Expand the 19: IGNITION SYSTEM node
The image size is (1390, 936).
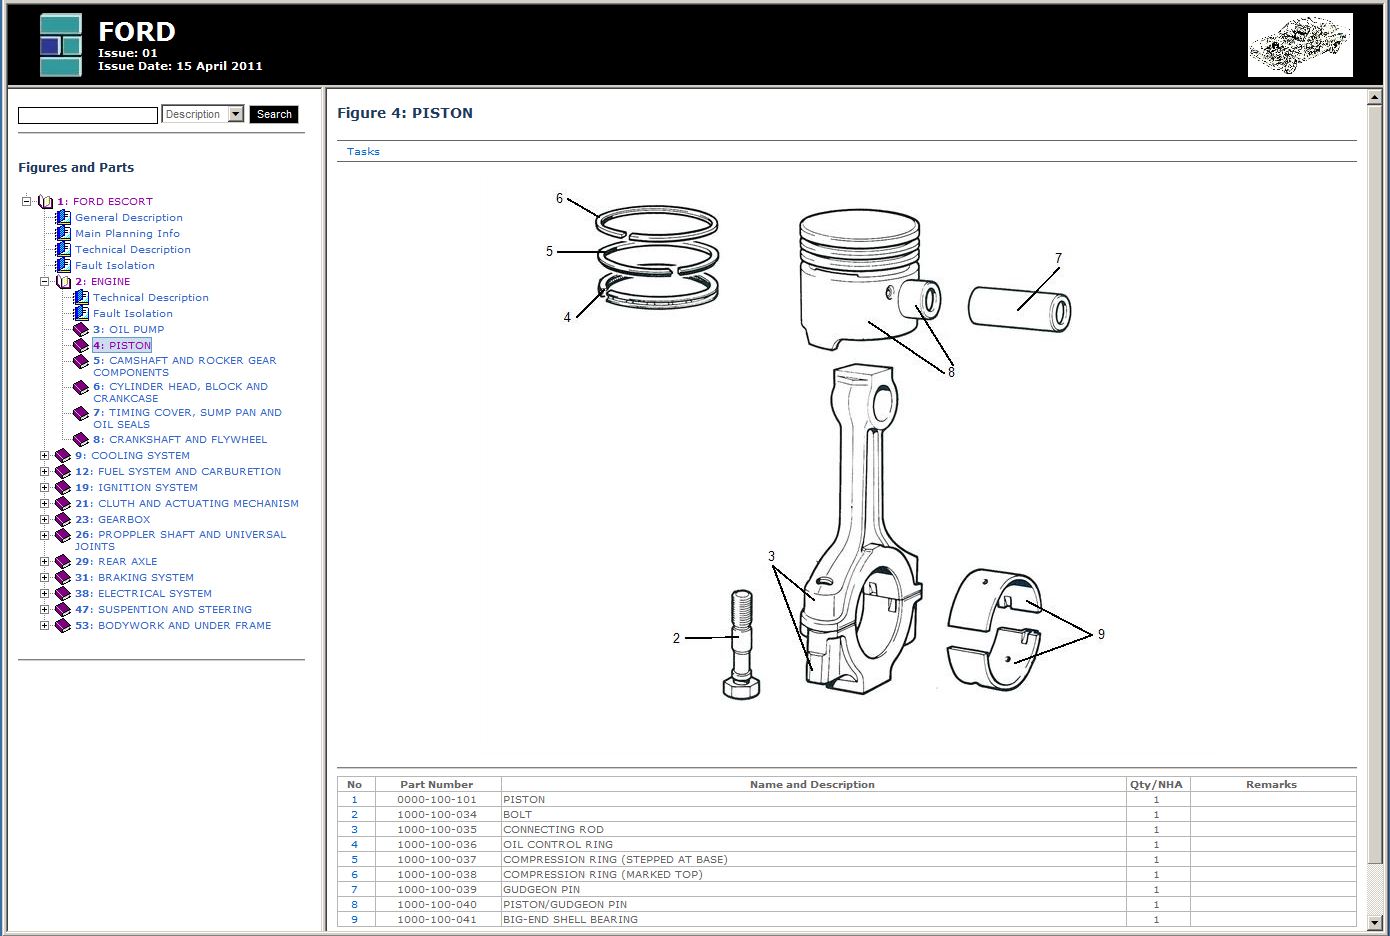[x=45, y=487]
